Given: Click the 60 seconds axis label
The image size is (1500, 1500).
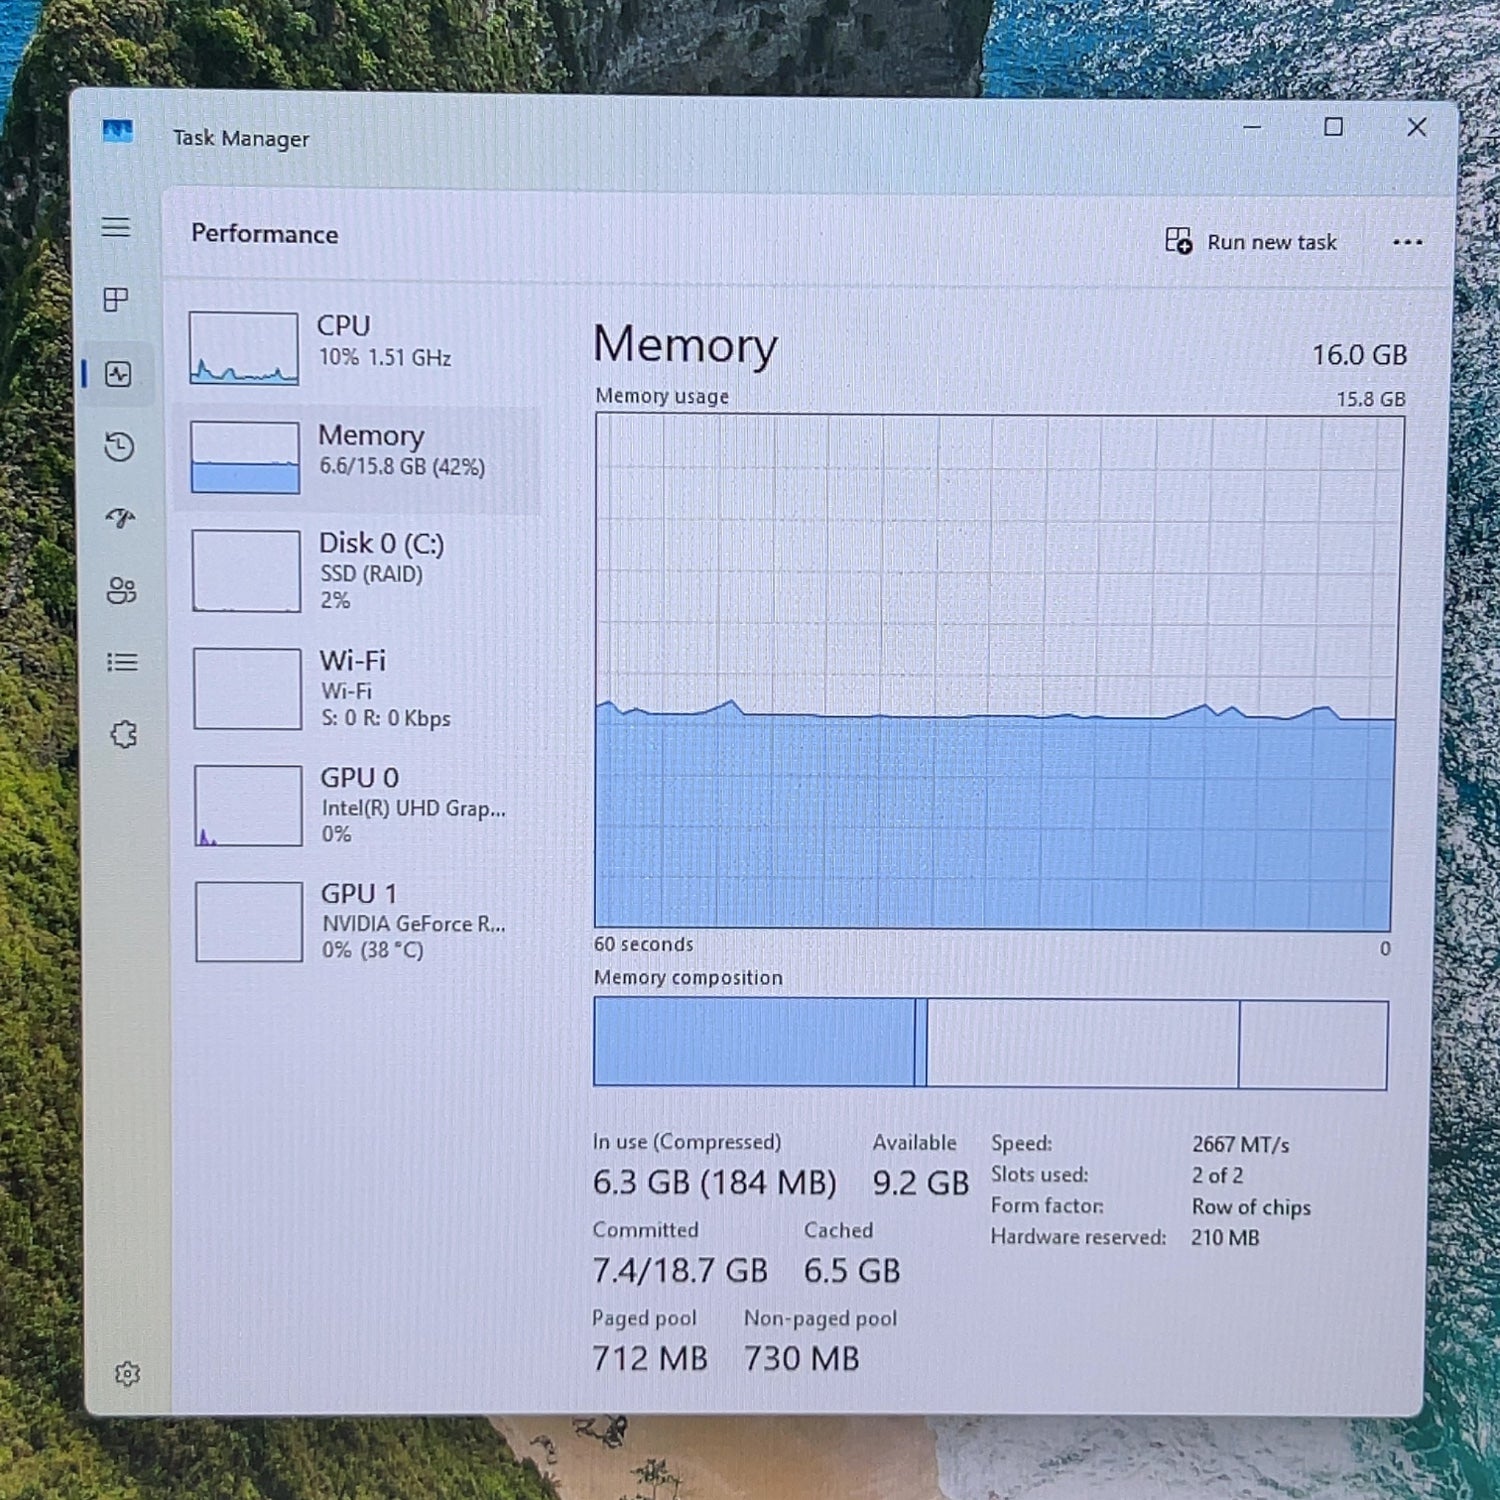Looking at the screenshot, I should coord(643,944).
